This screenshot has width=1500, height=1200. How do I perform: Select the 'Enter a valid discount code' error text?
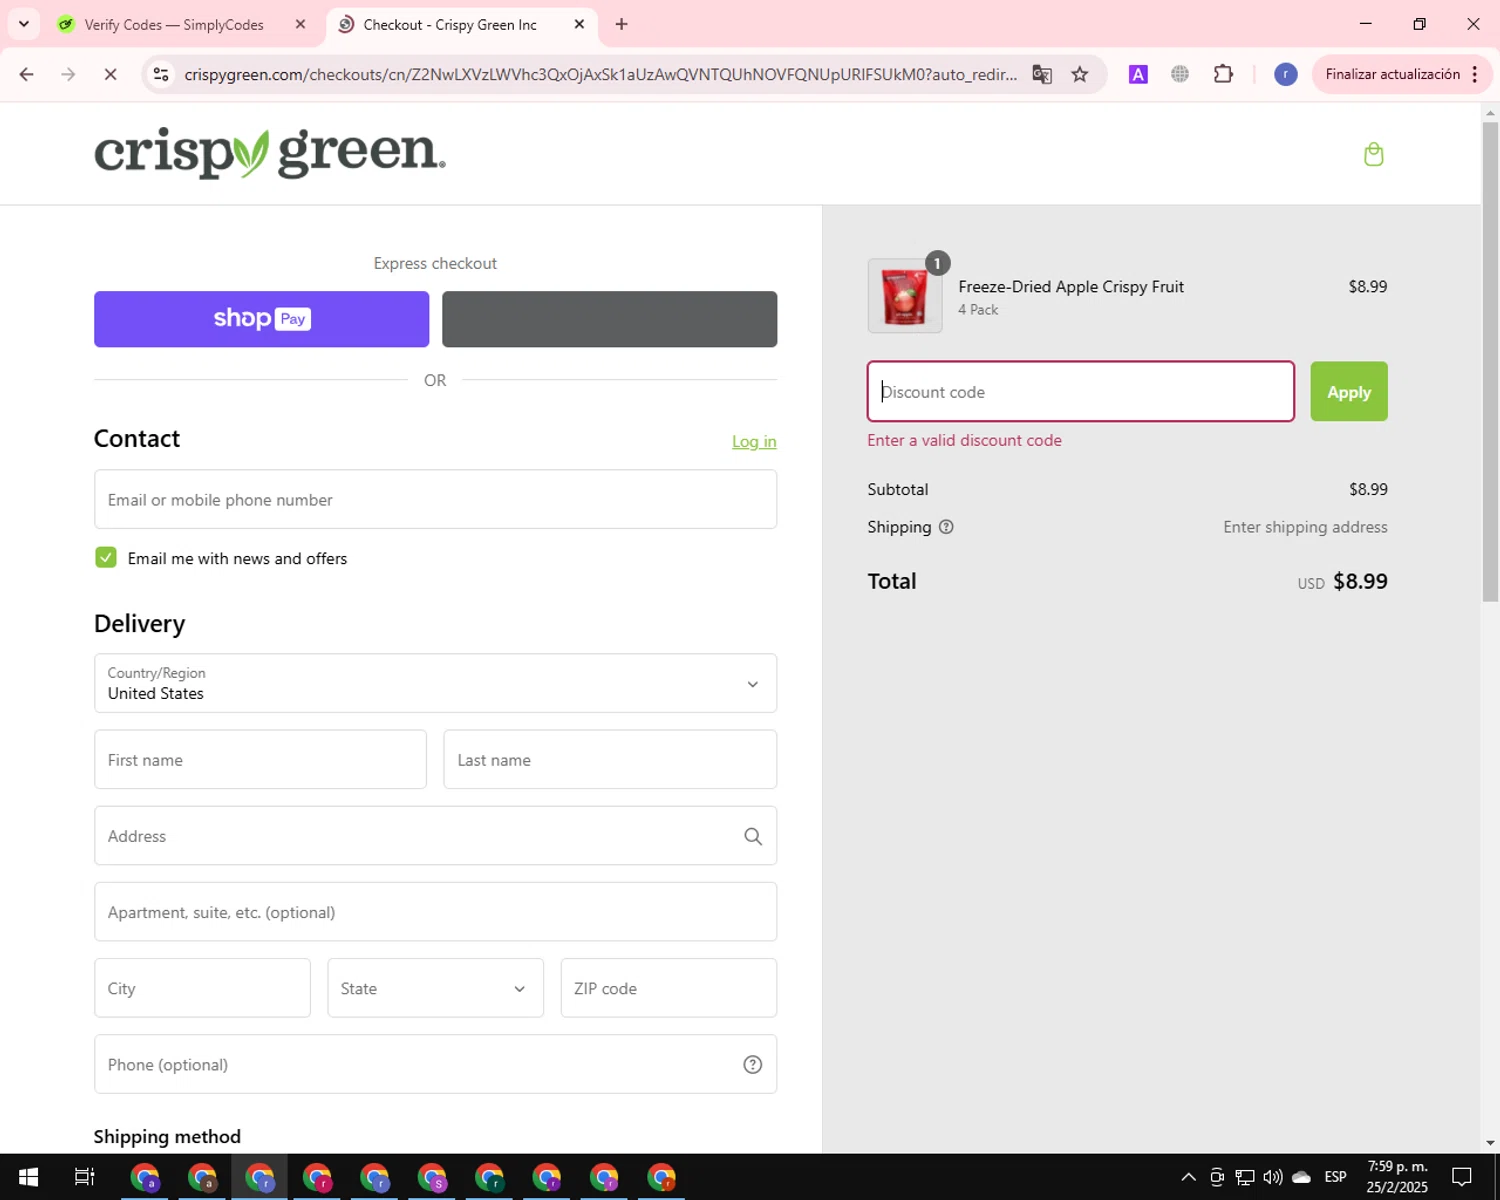(964, 440)
